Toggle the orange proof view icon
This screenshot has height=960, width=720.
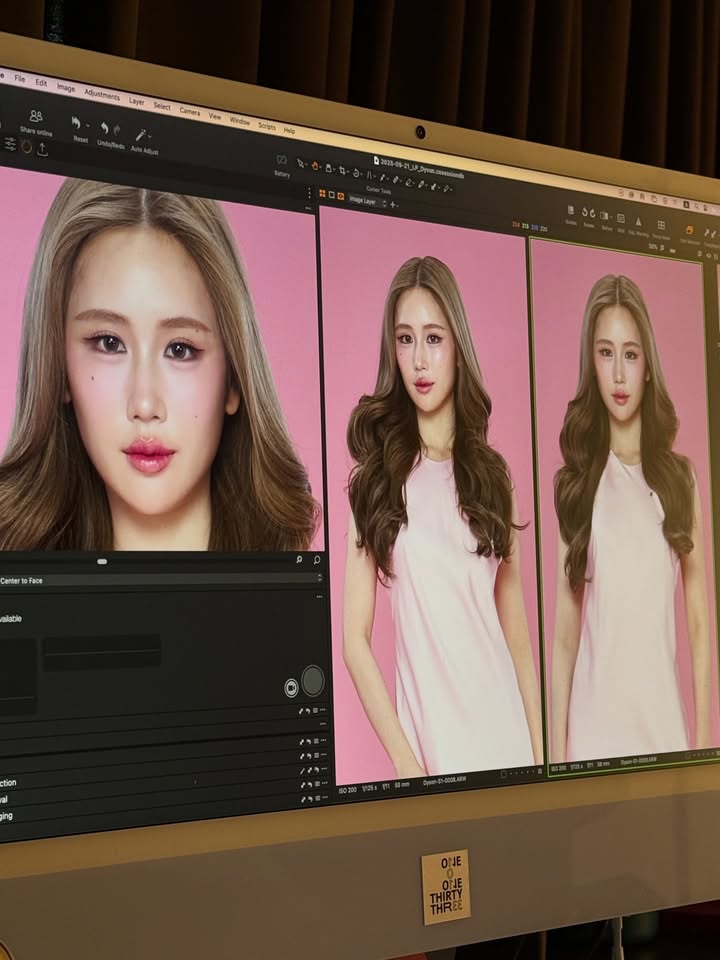click(x=341, y=197)
